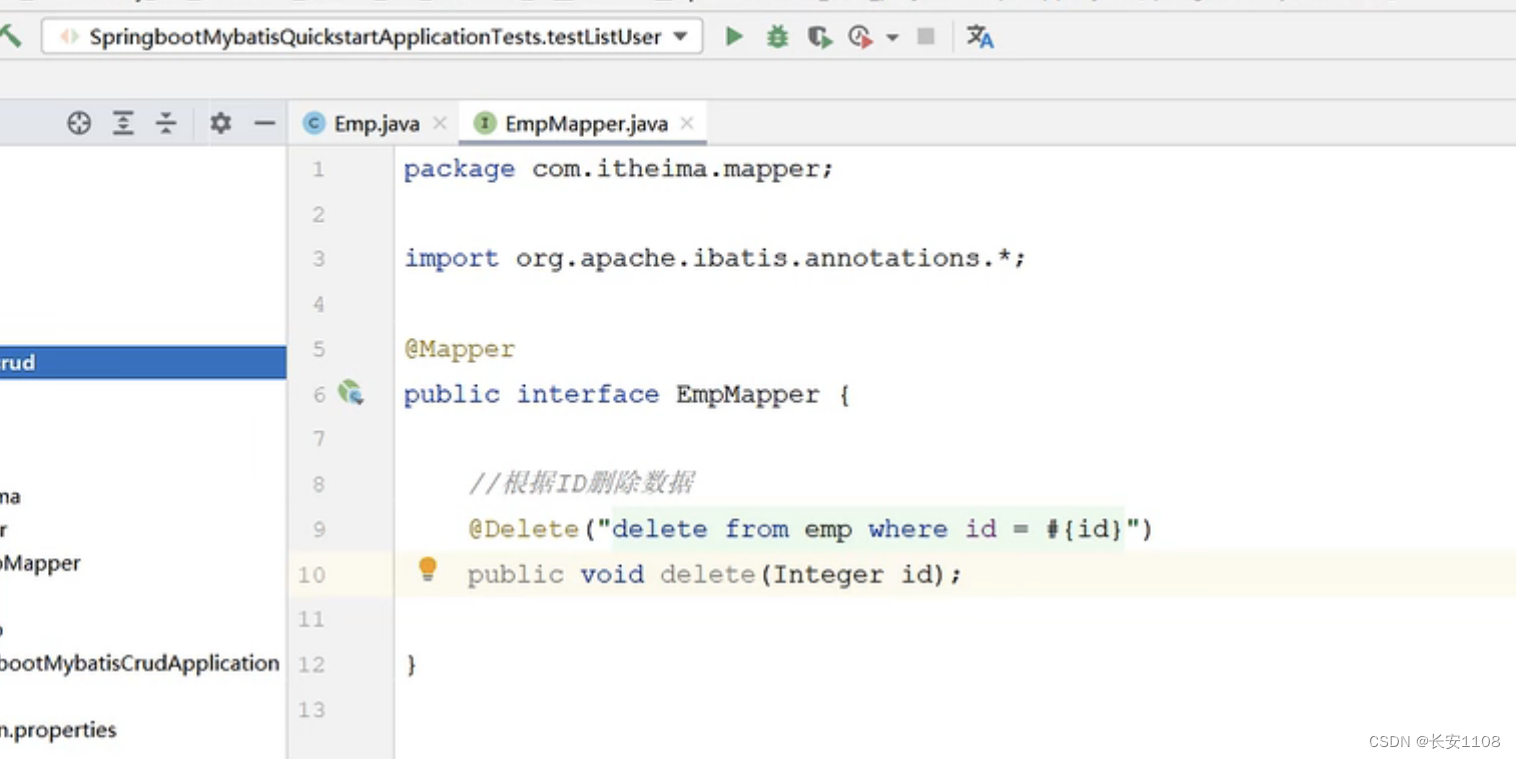Click the Chinese comment on line 8
Image resolution: width=1516 pixels, height=759 pixels.
[581, 484]
